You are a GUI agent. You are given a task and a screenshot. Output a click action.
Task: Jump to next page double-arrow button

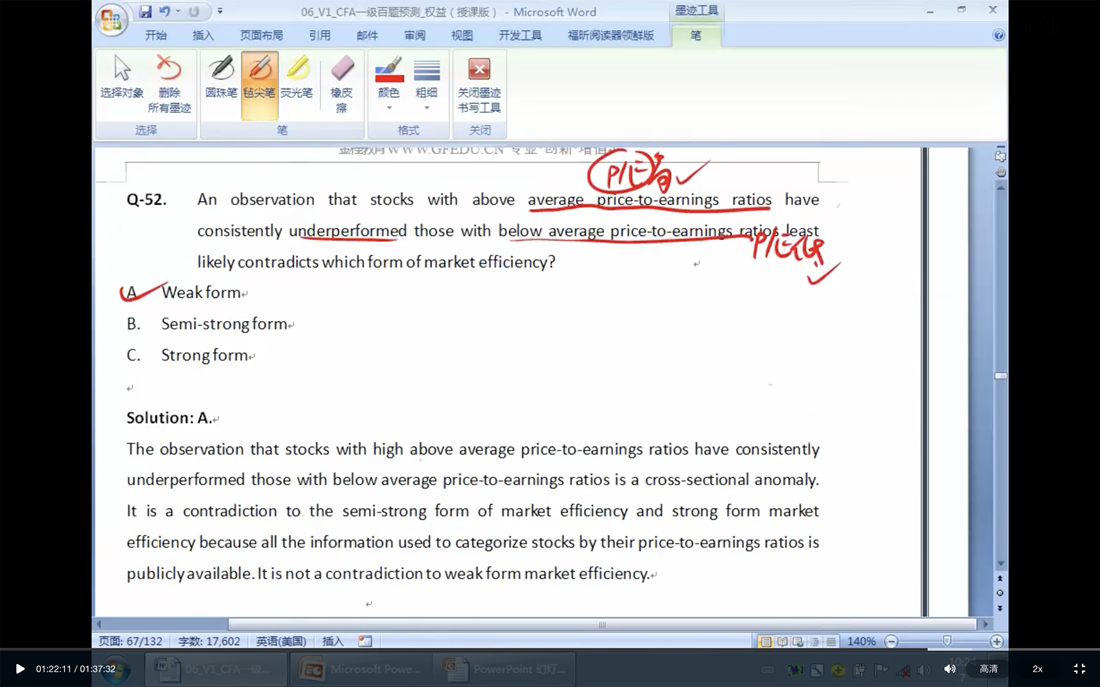pyautogui.click(x=1000, y=608)
